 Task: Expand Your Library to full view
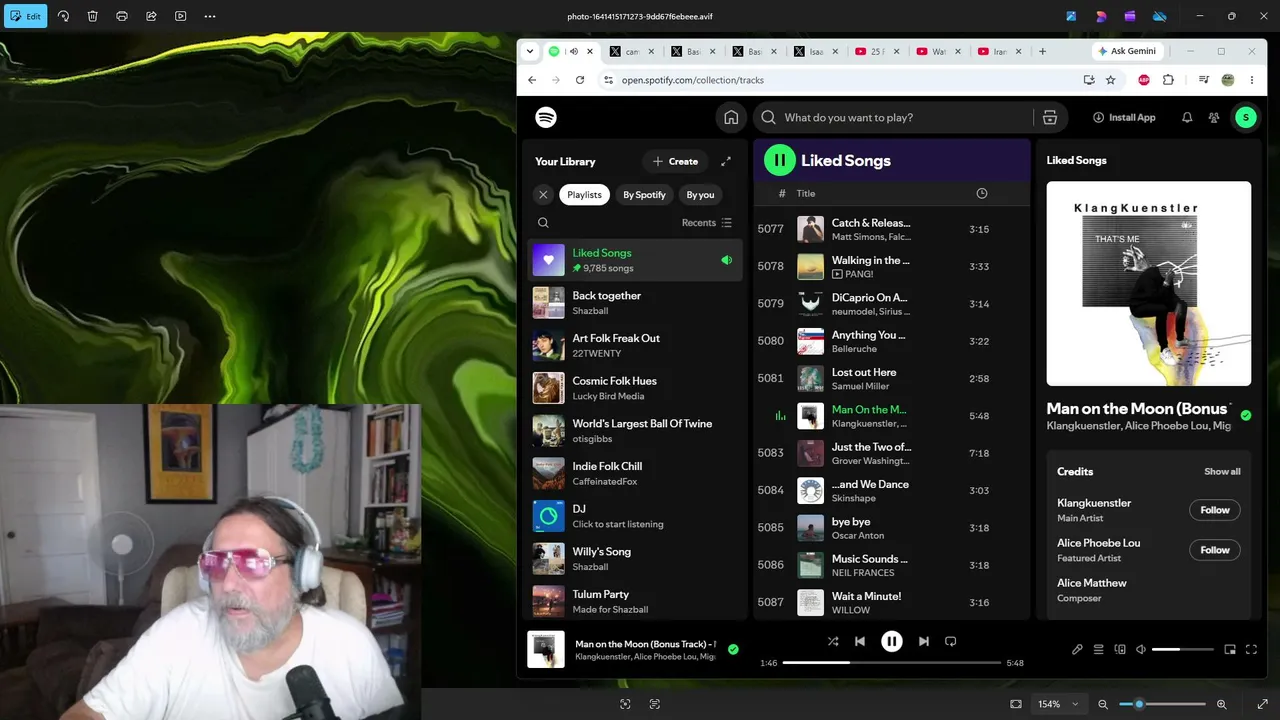coord(726,161)
